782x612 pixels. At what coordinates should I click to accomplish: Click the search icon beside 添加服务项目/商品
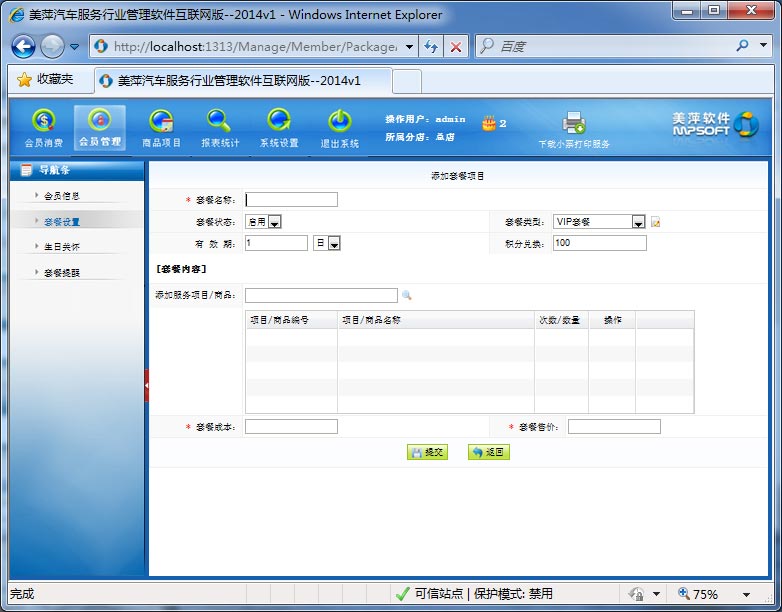pos(407,296)
